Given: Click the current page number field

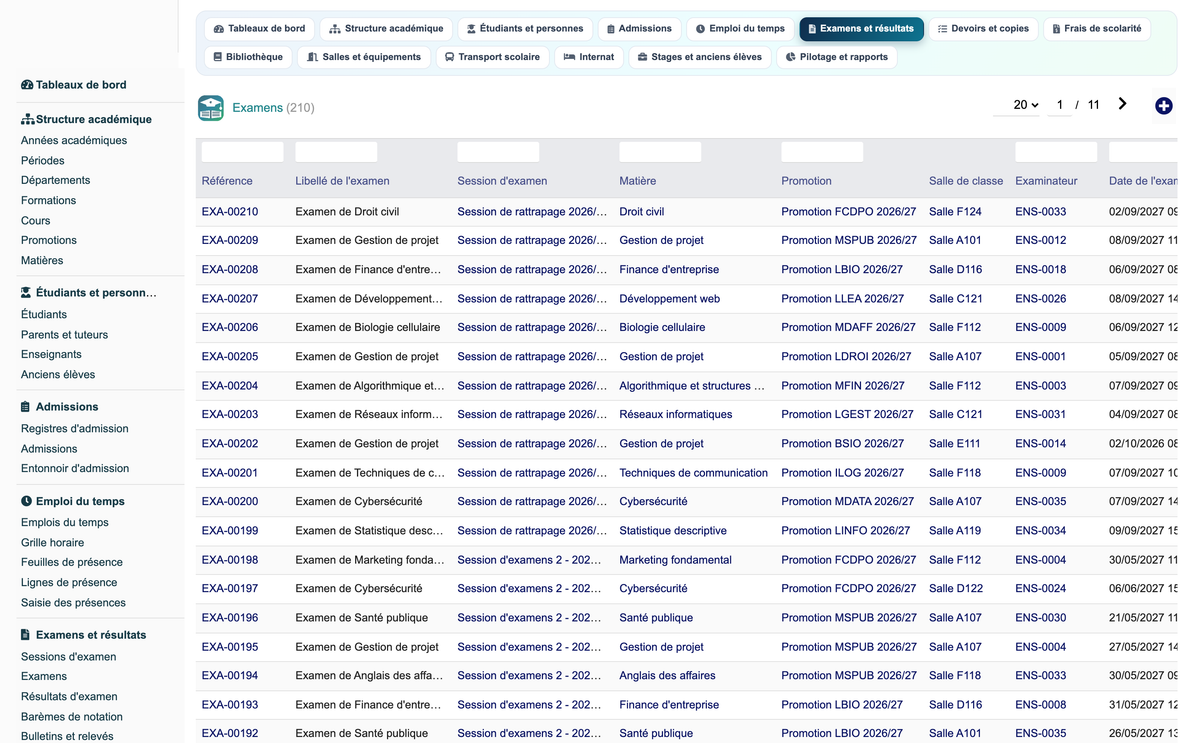Looking at the screenshot, I should 1060,105.
